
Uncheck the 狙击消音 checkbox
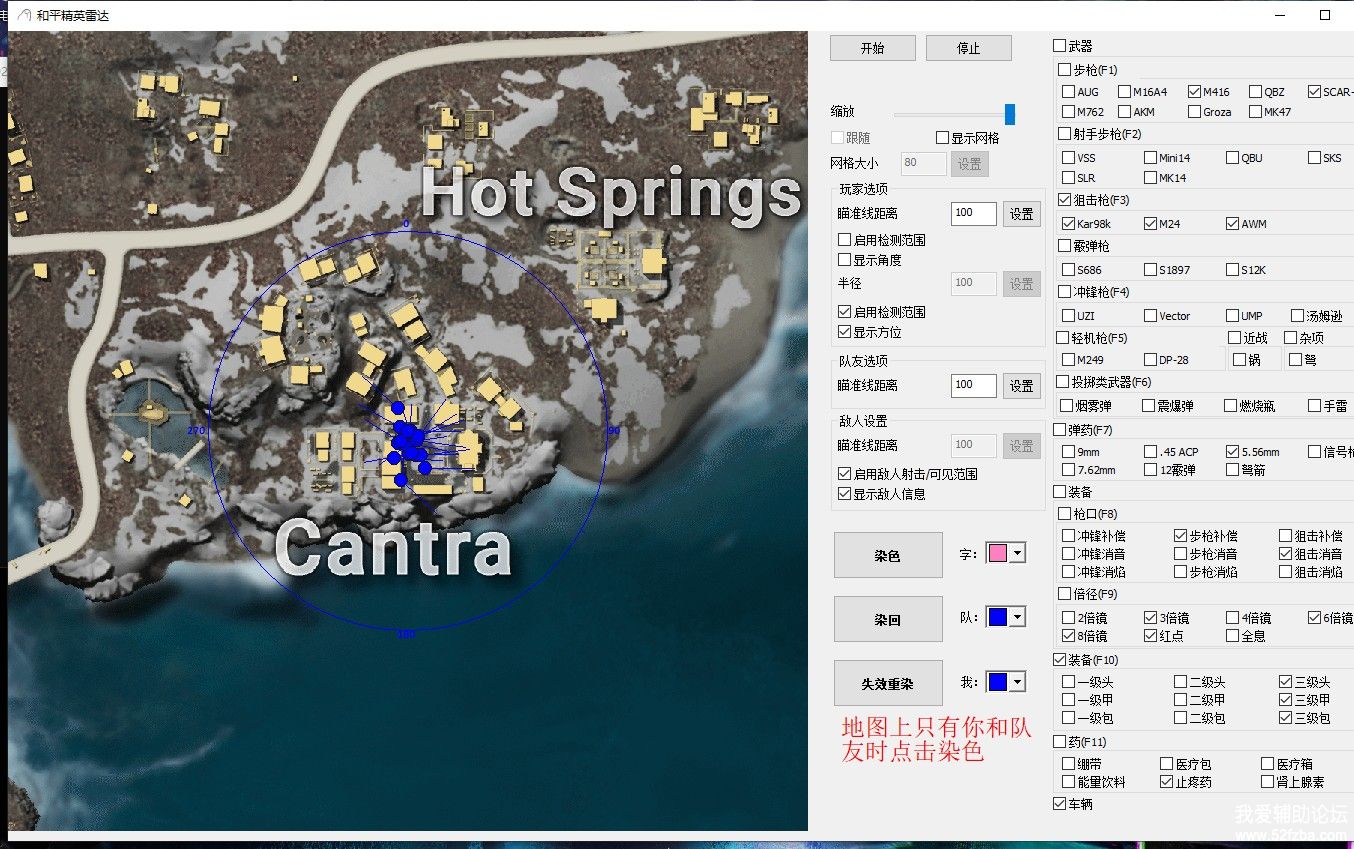coord(1286,554)
